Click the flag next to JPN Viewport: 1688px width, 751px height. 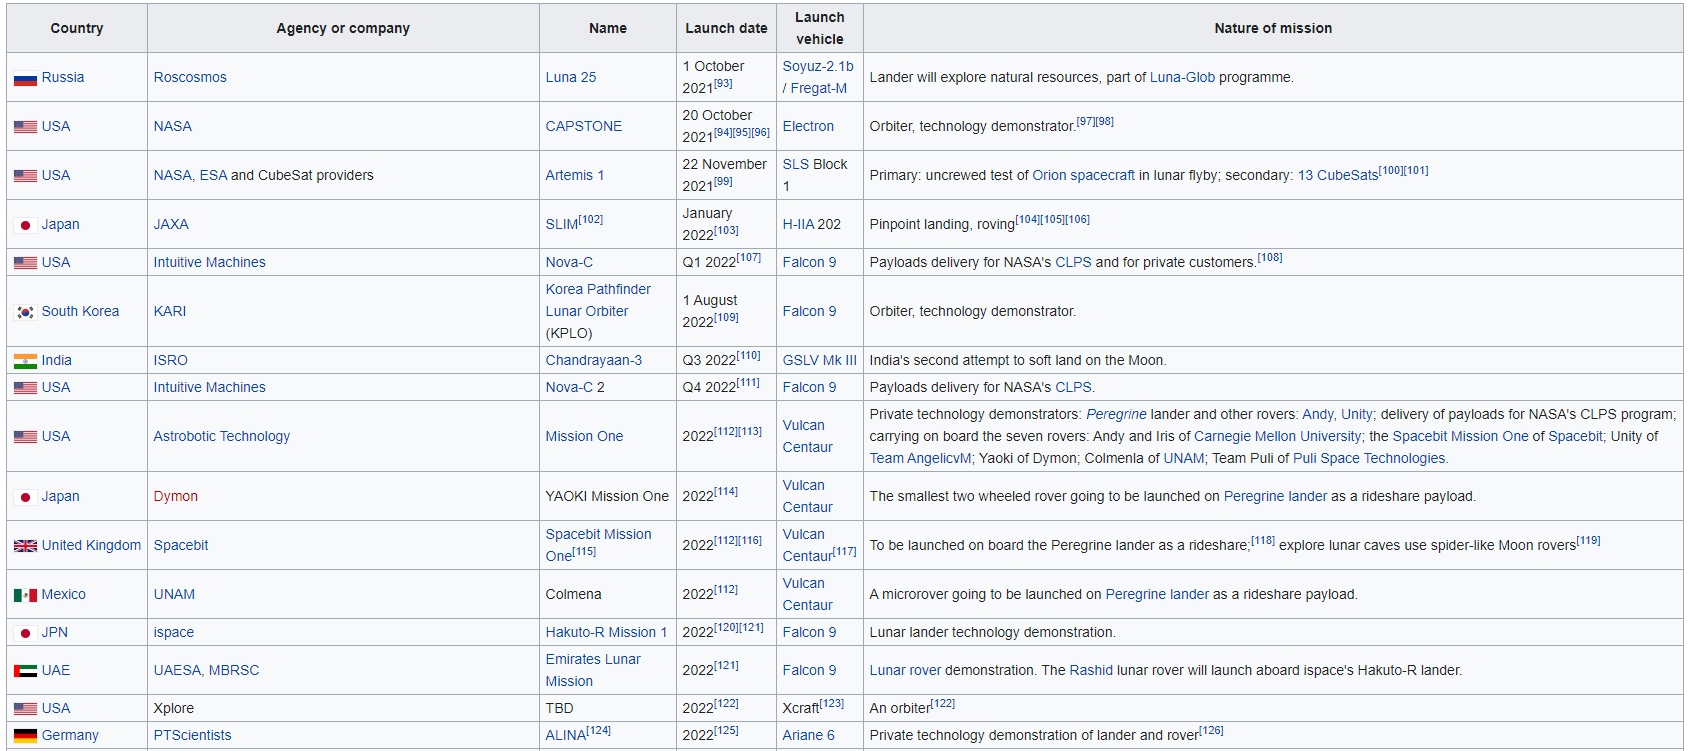(25, 633)
